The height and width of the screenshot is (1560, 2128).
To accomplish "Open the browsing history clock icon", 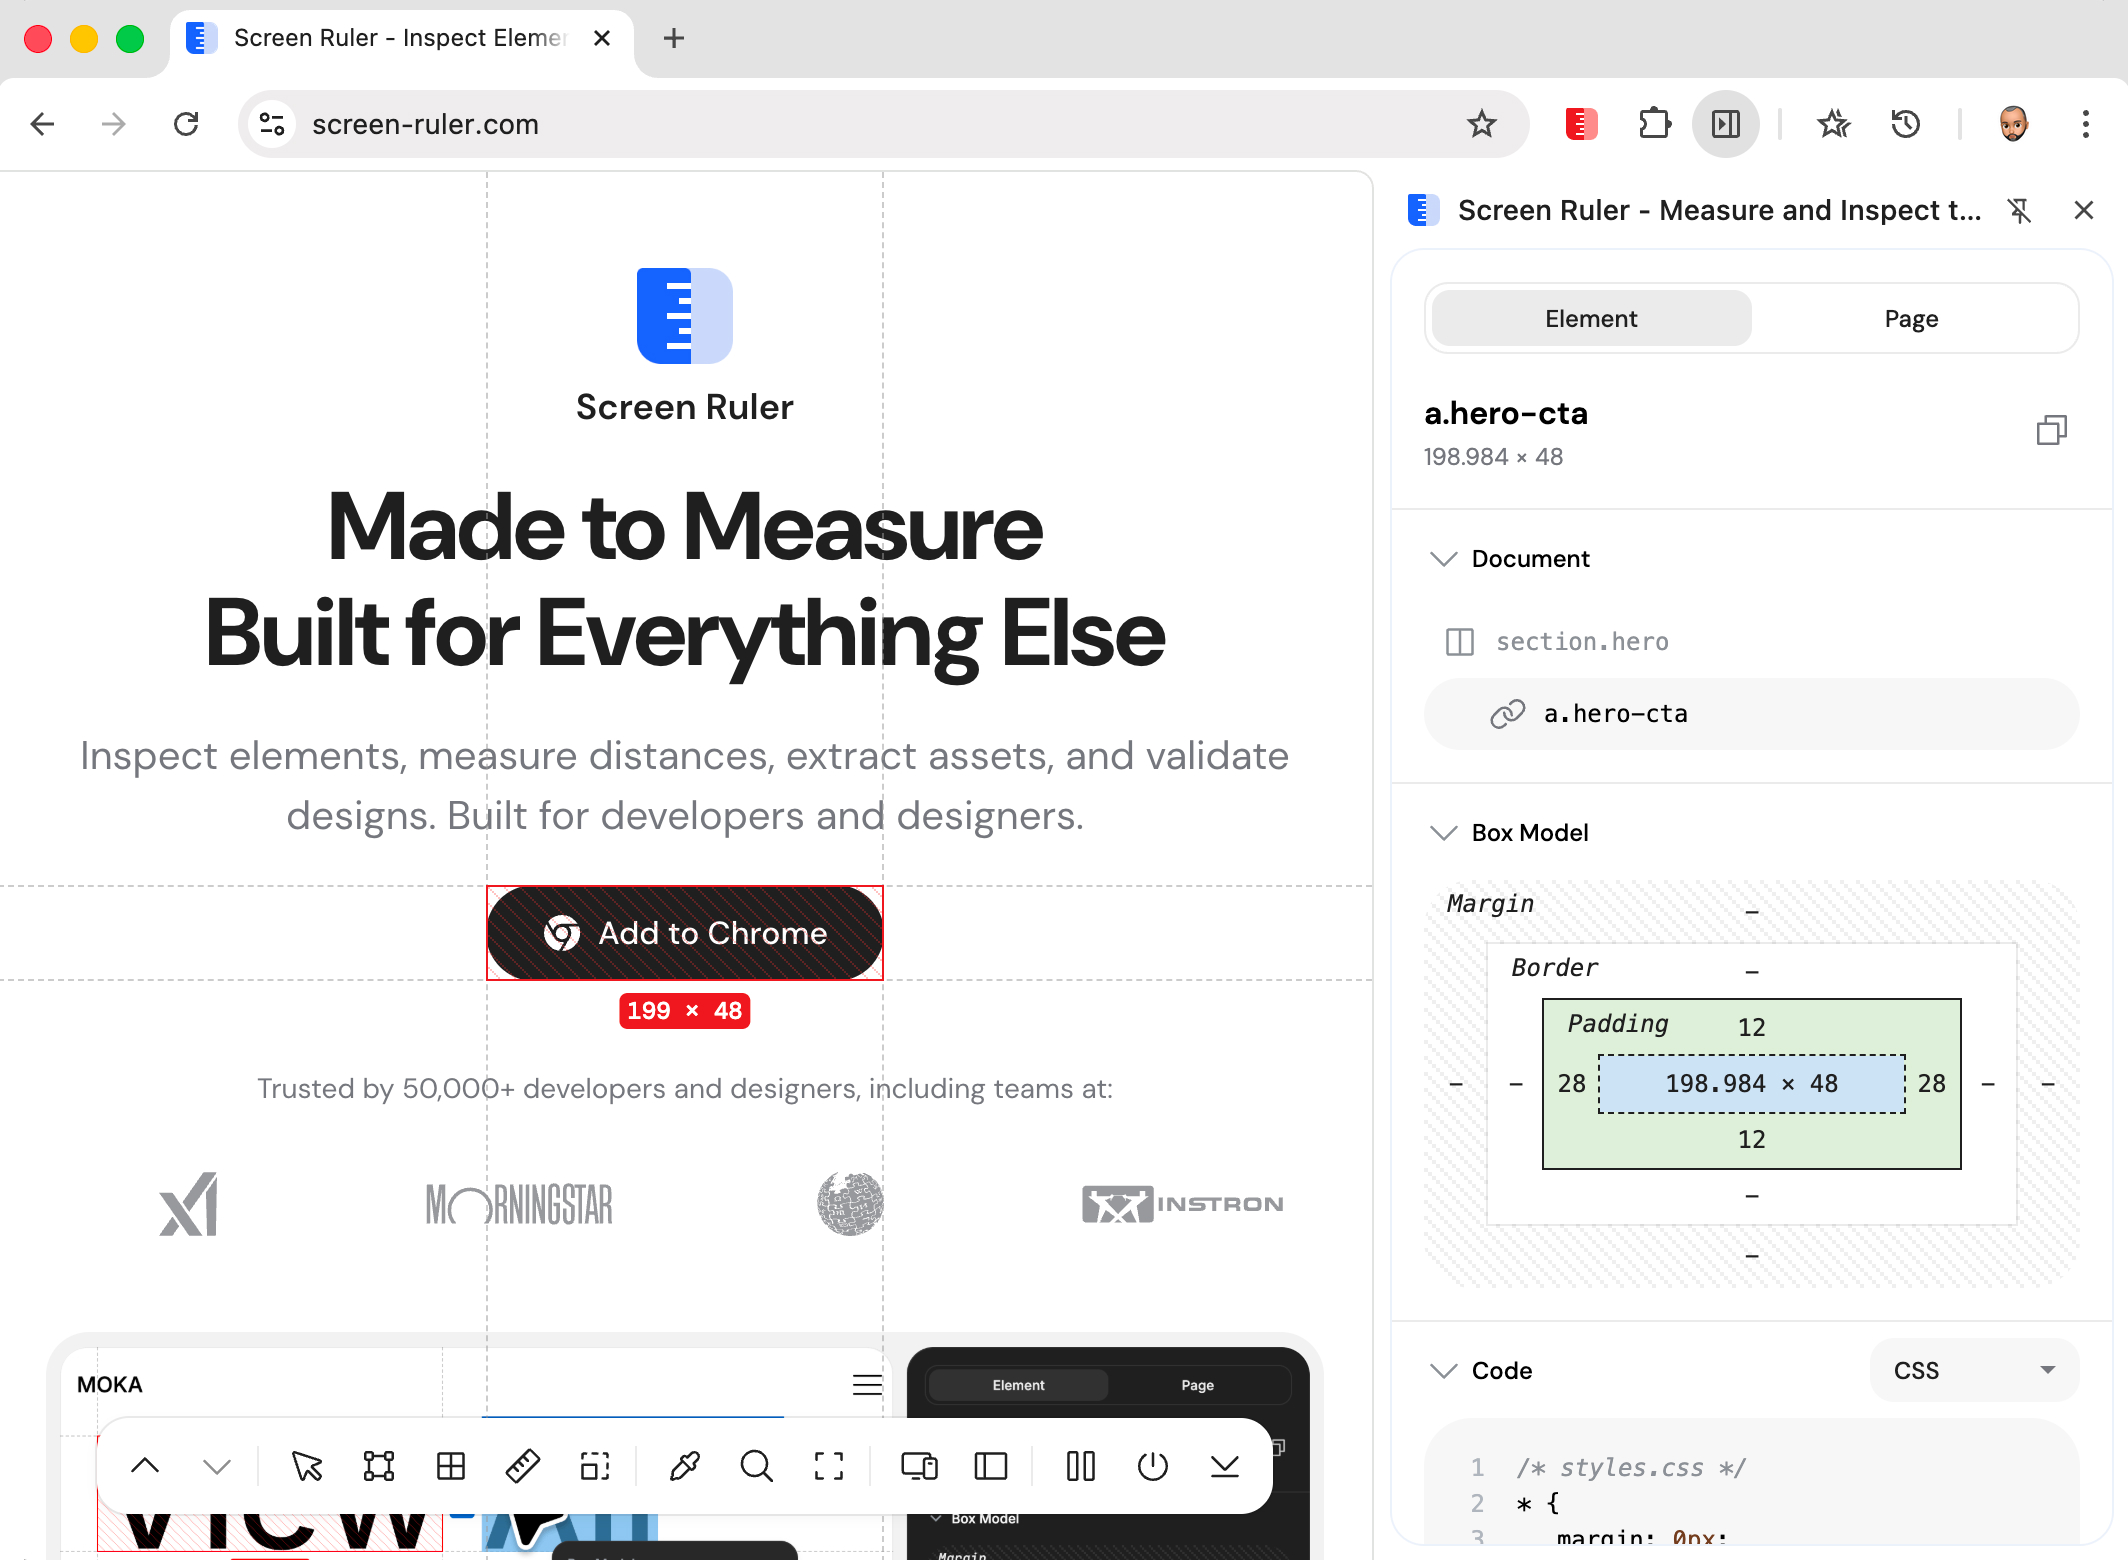I will coord(1906,124).
